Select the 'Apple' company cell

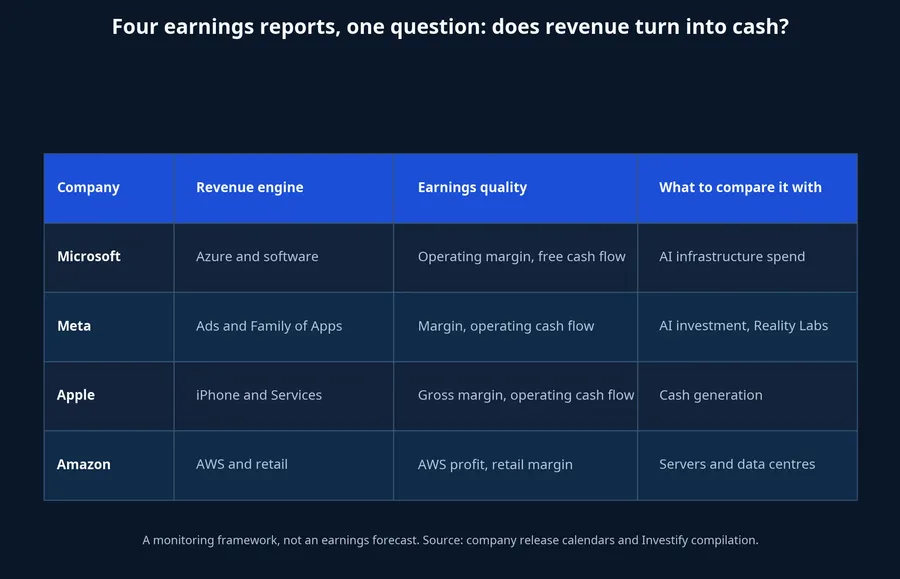click(x=109, y=396)
